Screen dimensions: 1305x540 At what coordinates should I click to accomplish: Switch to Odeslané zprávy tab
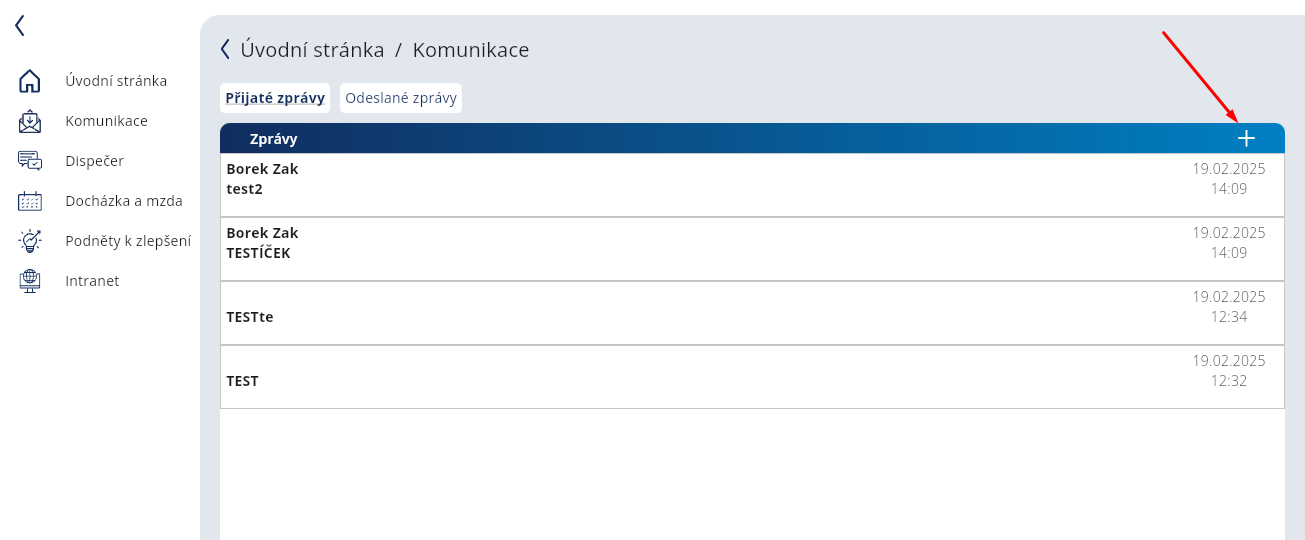pyautogui.click(x=401, y=98)
